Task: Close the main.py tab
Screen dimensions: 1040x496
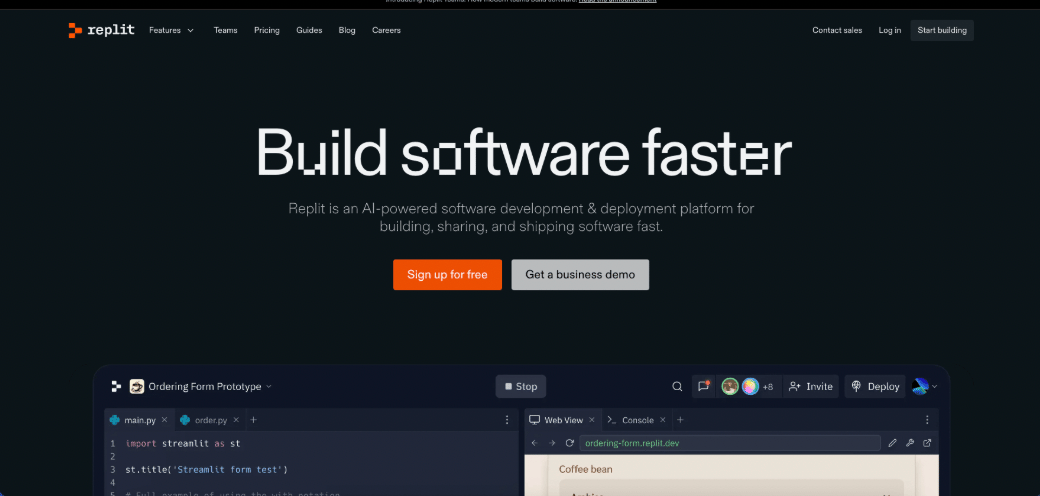Action: pyautogui.click(x=164, y=420)
